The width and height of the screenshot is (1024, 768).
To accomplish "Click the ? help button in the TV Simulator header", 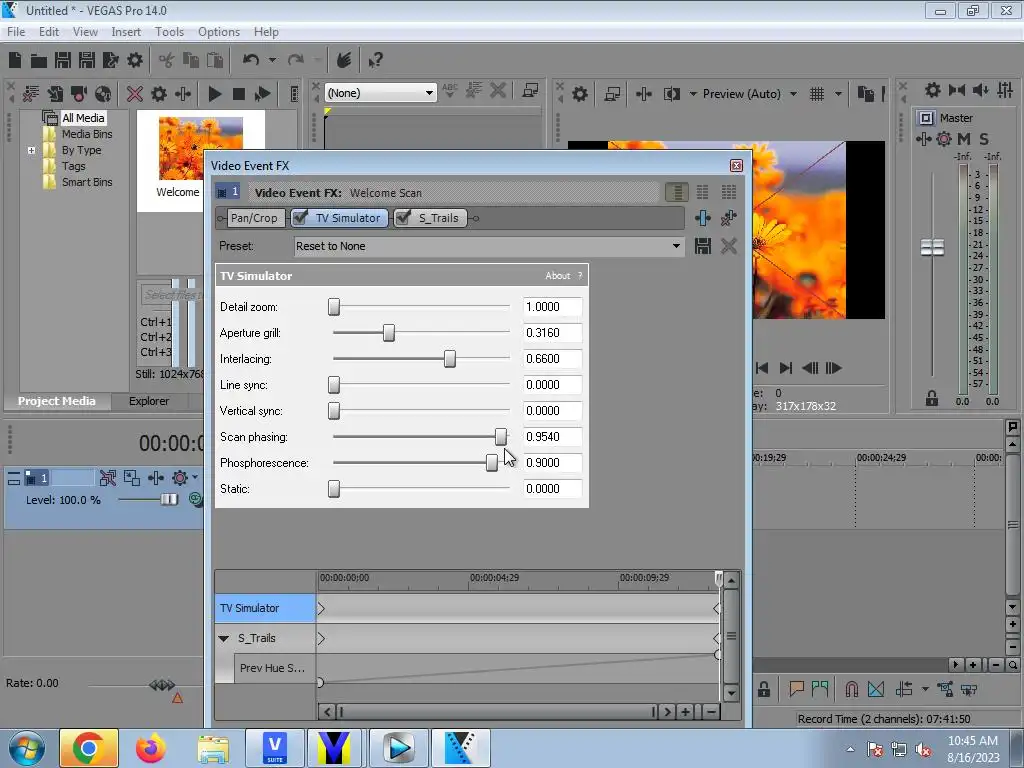I will coord(580,276).
